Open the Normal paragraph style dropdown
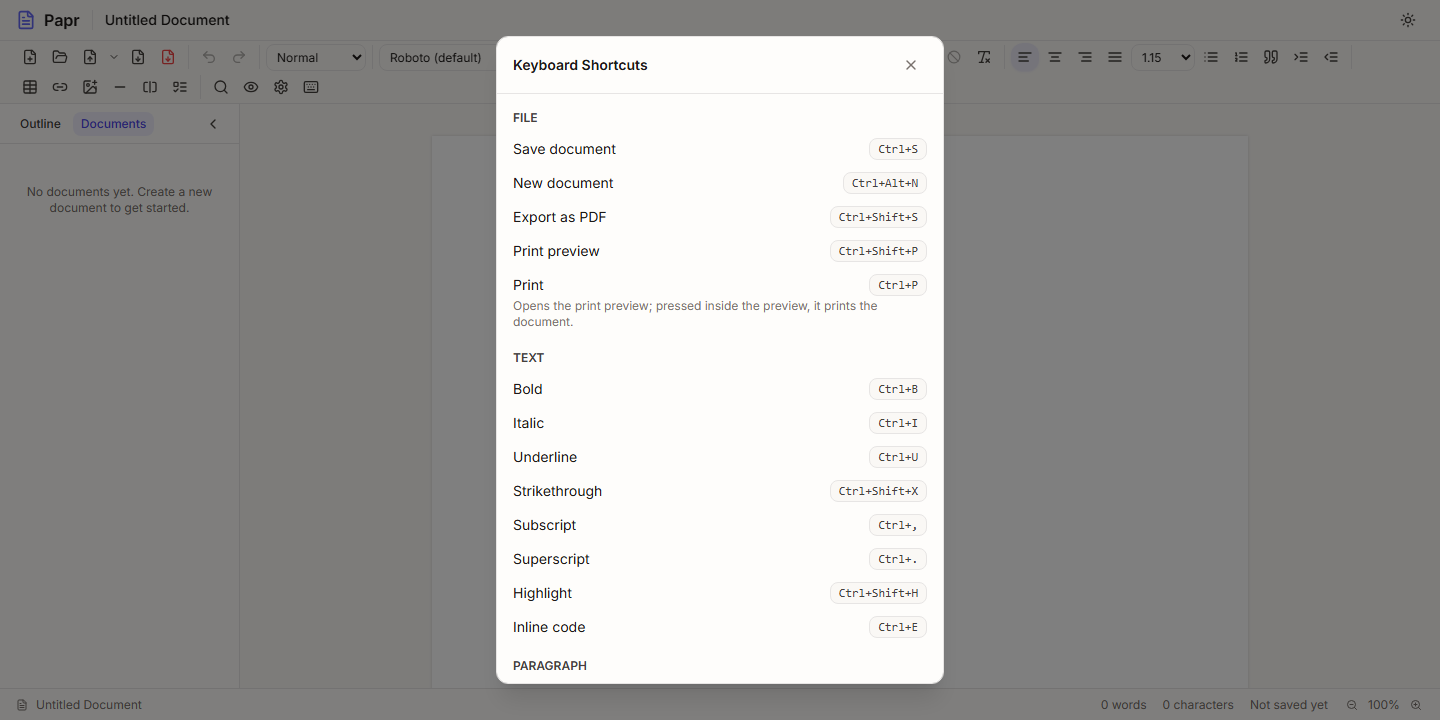1440x720 pixels. (x=317, y=57)
